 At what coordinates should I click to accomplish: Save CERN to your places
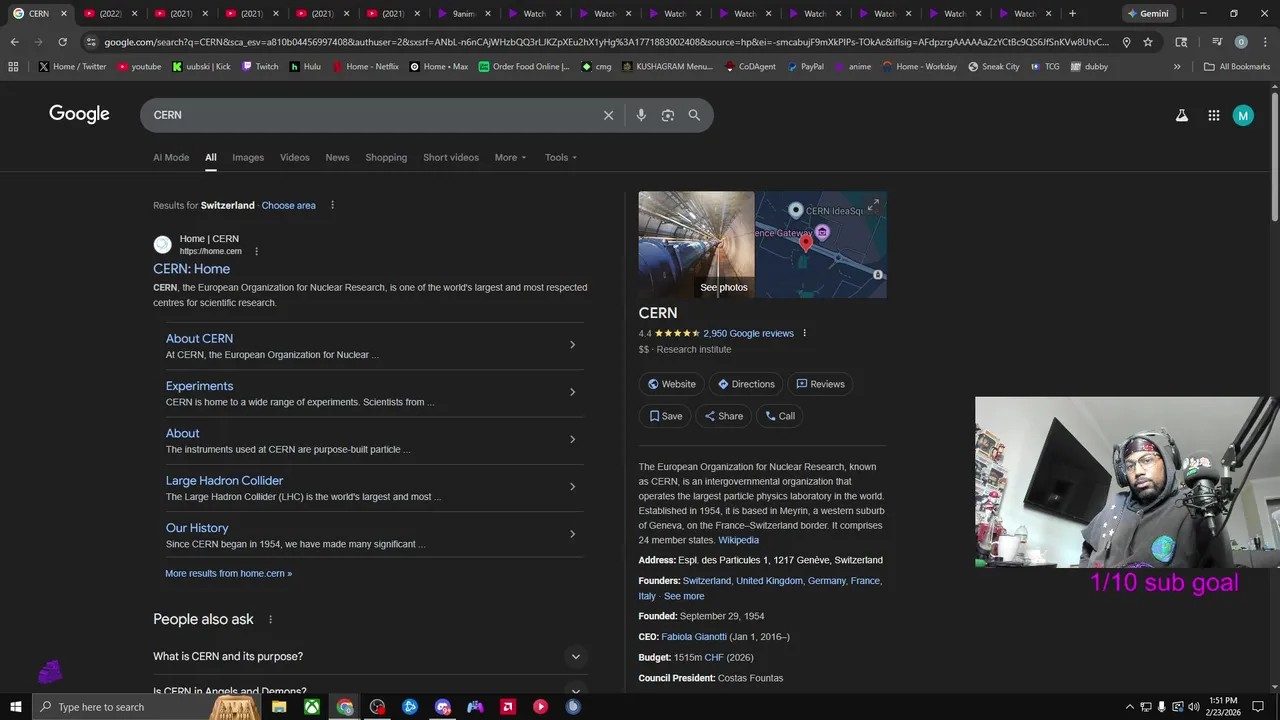point(665,416)
